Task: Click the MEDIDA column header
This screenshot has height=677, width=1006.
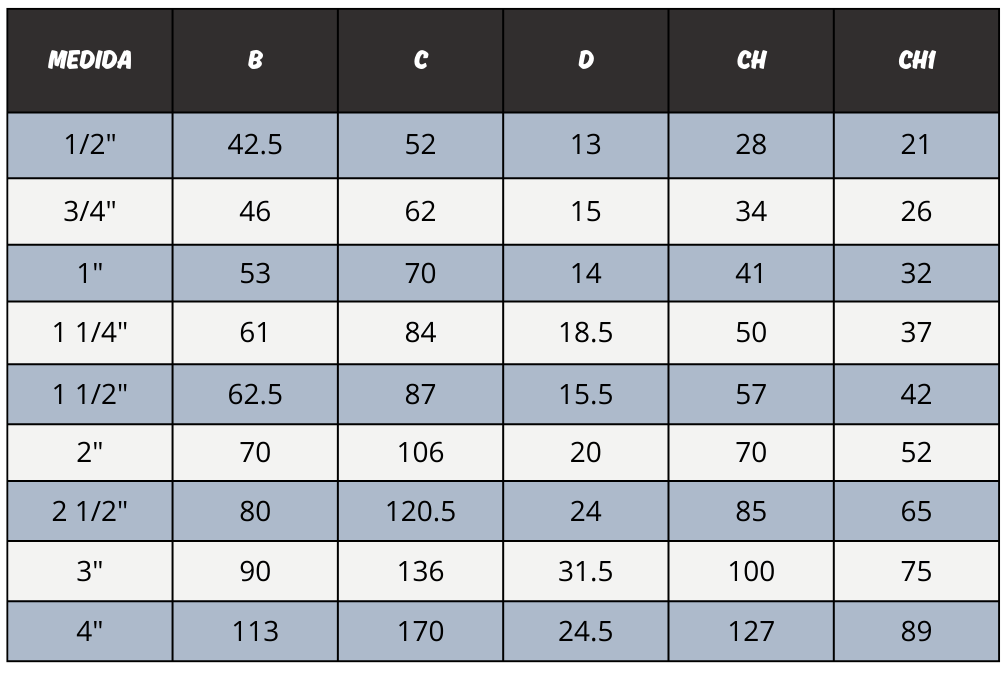Action: [x=90, y=60]
